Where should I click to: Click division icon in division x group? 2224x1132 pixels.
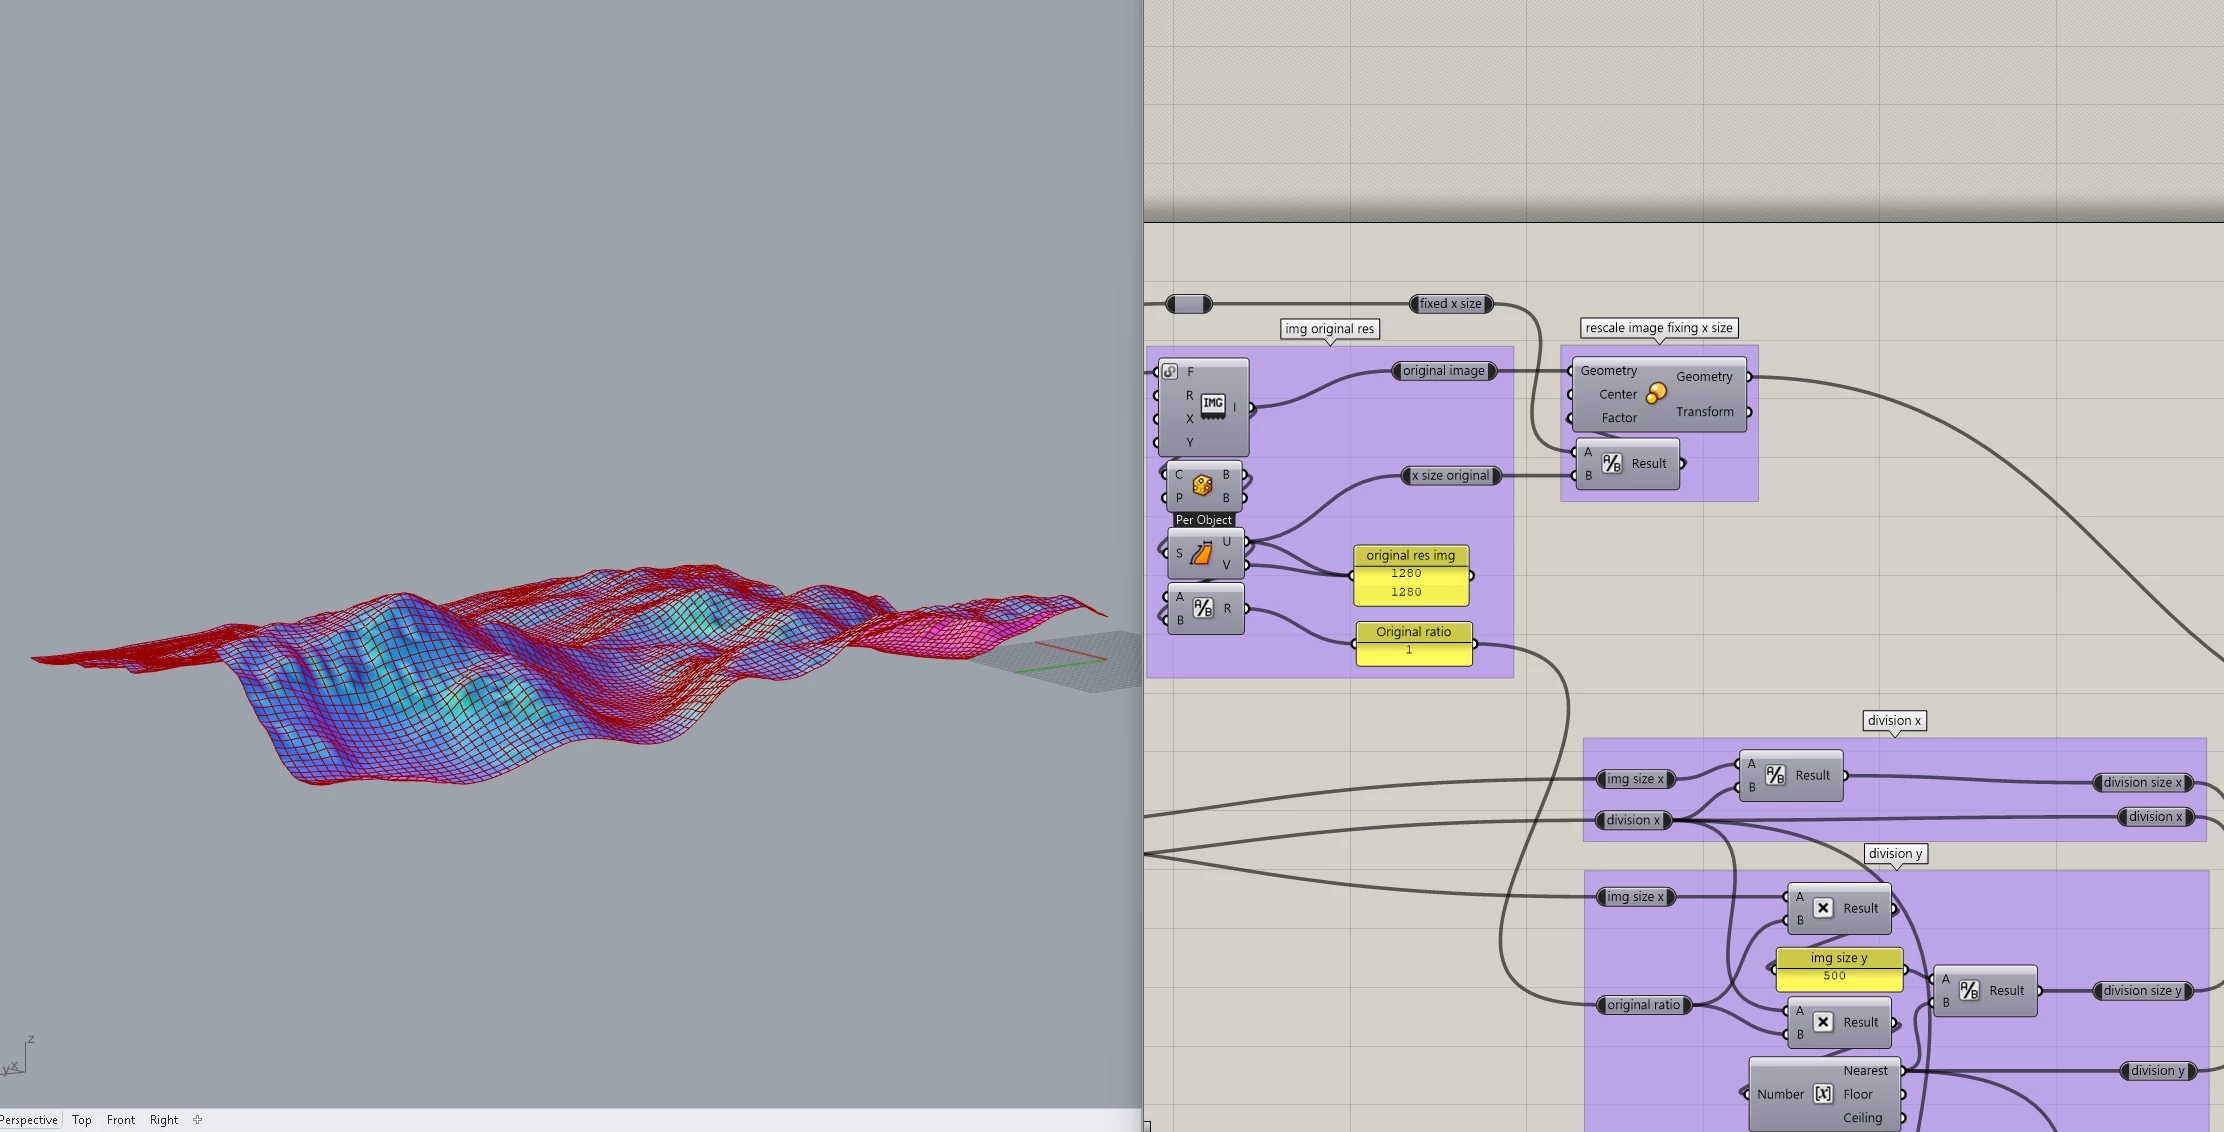[1775, 775]
